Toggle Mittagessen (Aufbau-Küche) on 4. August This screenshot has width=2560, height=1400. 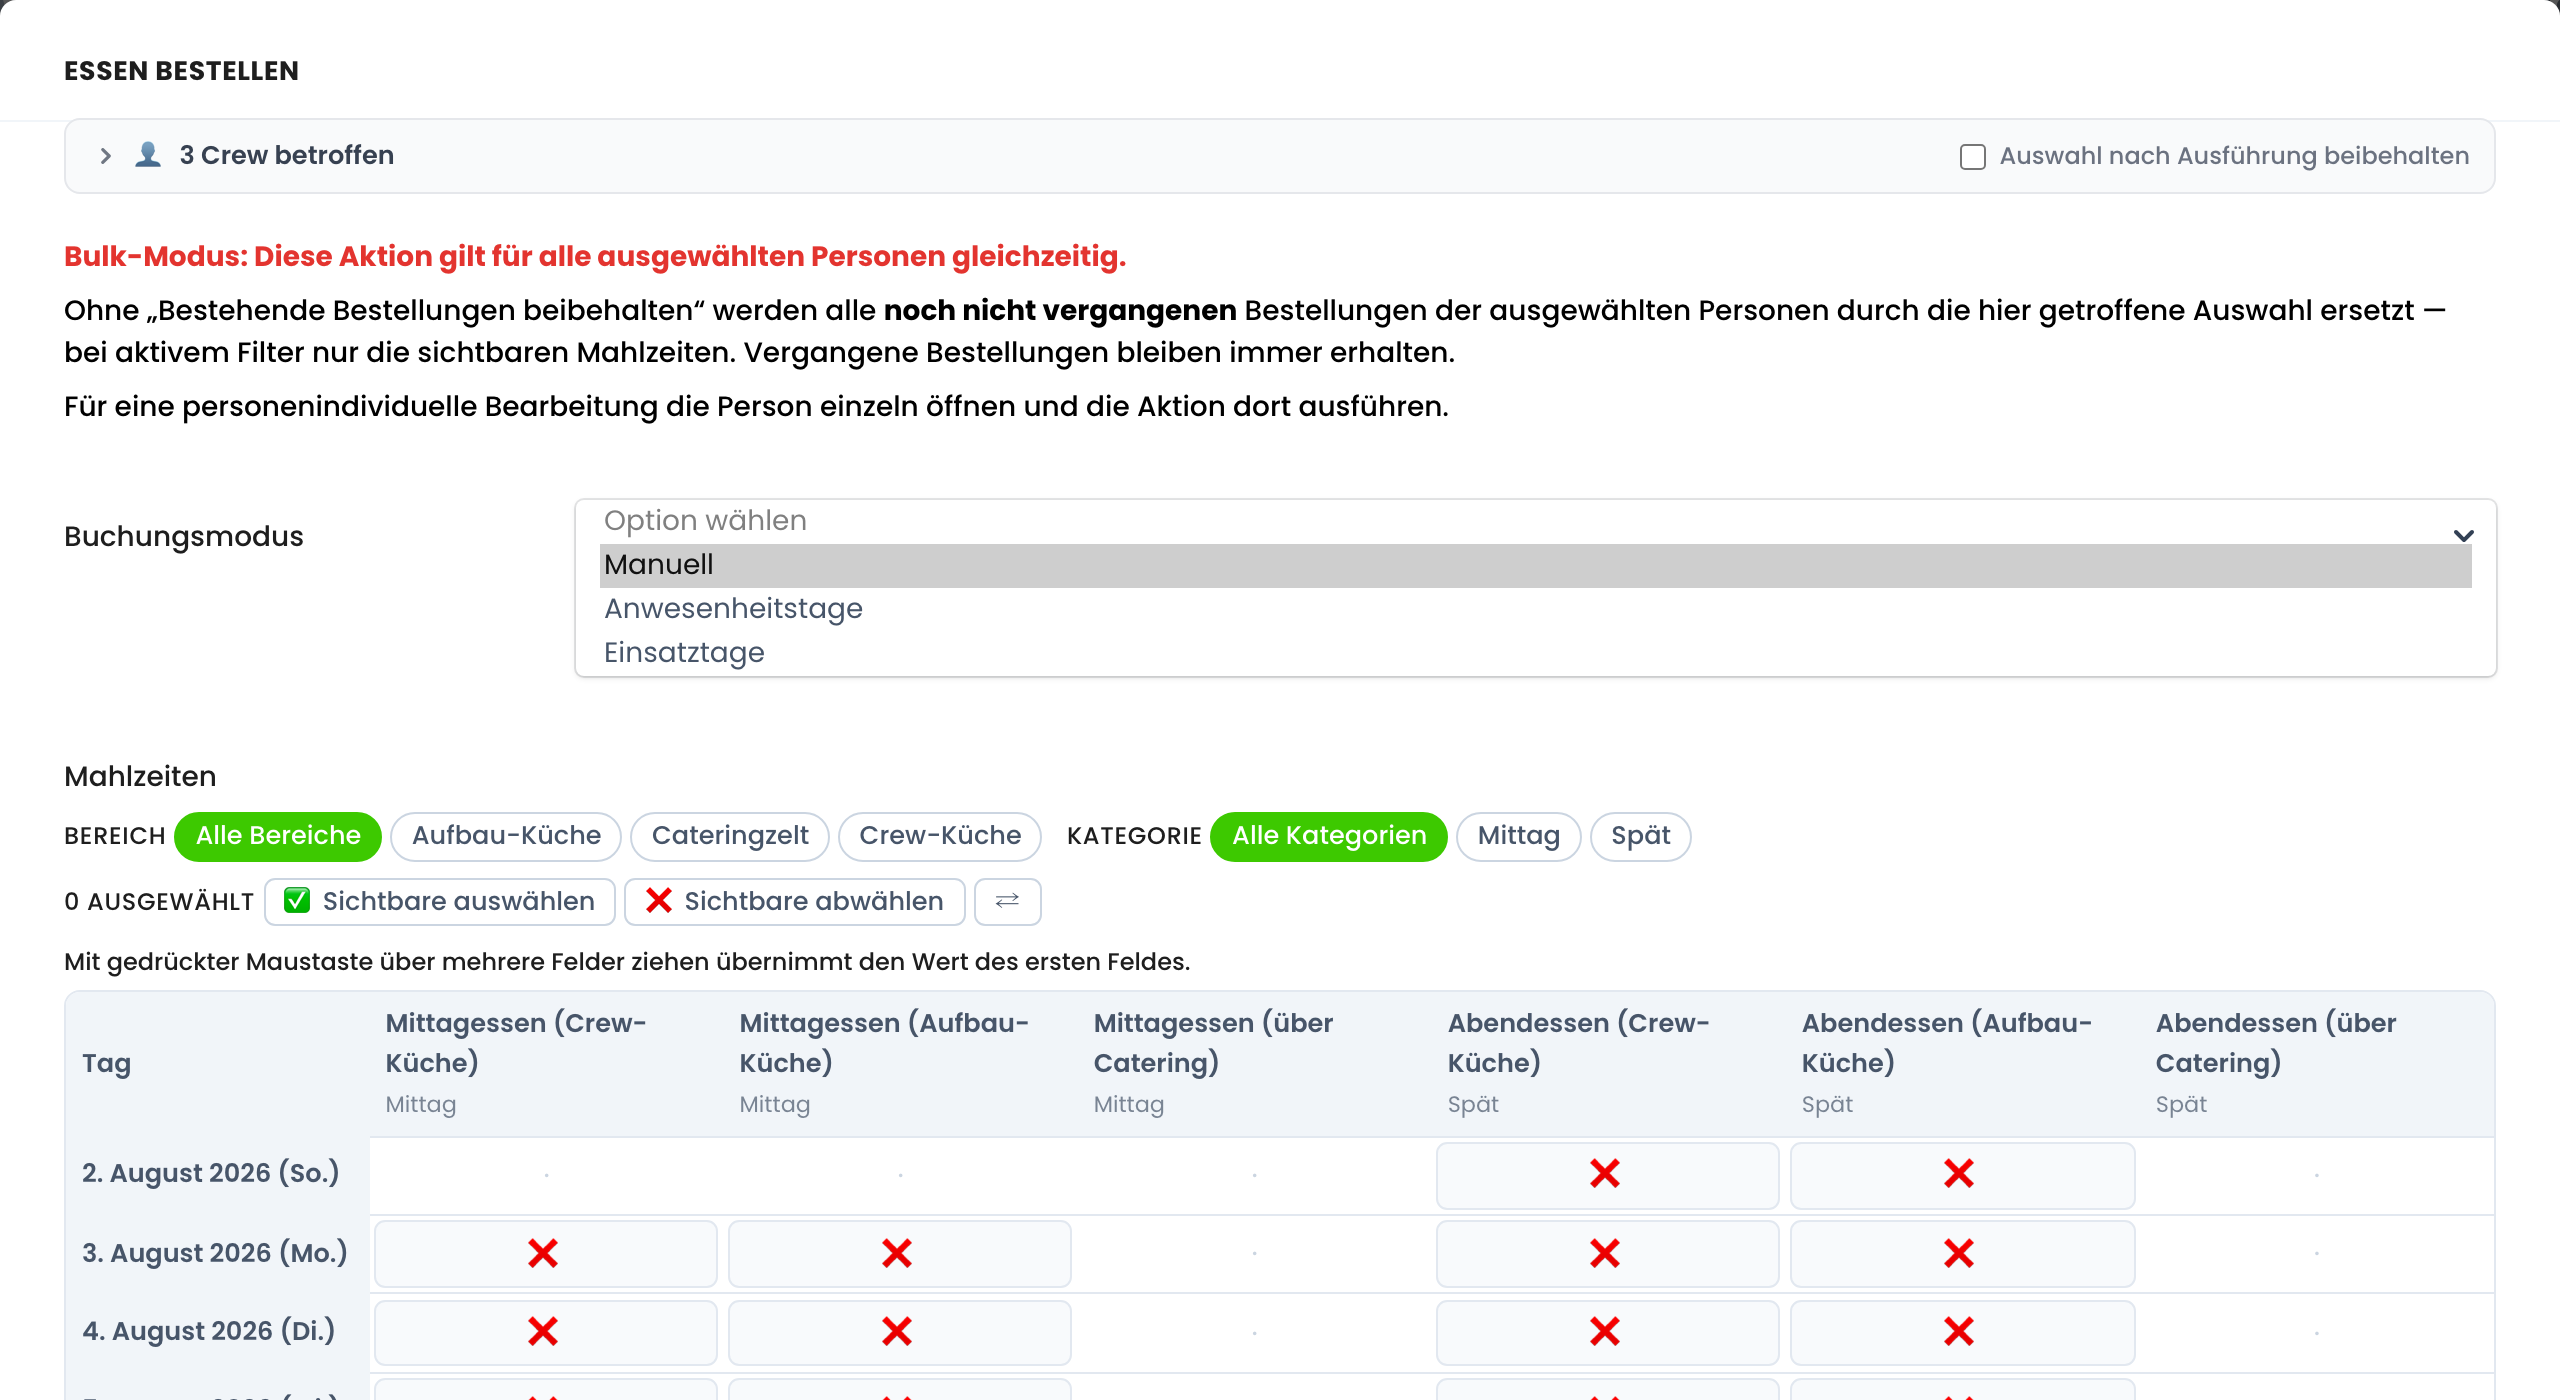899,1332
